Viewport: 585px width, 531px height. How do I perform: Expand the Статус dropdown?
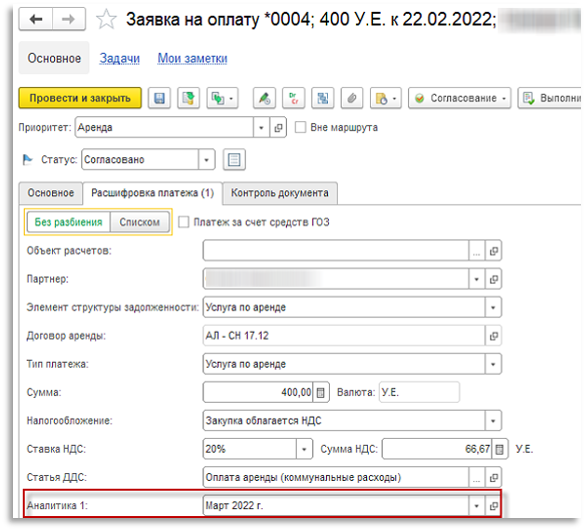[206, 160]
